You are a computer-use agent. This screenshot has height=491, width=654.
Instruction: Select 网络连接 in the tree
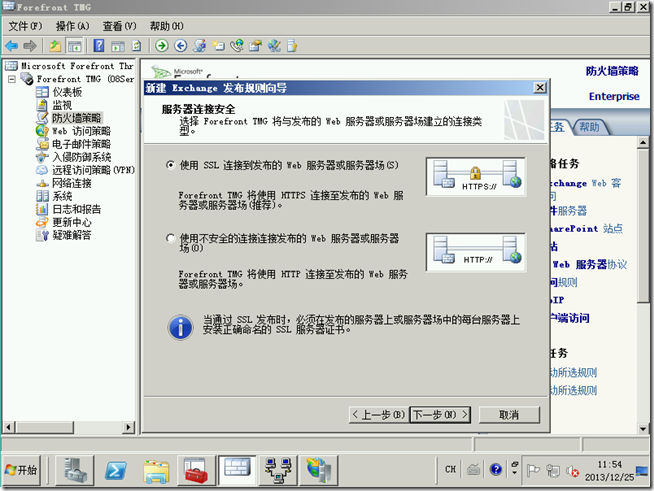pyautogui.click(x=71, y=183)
